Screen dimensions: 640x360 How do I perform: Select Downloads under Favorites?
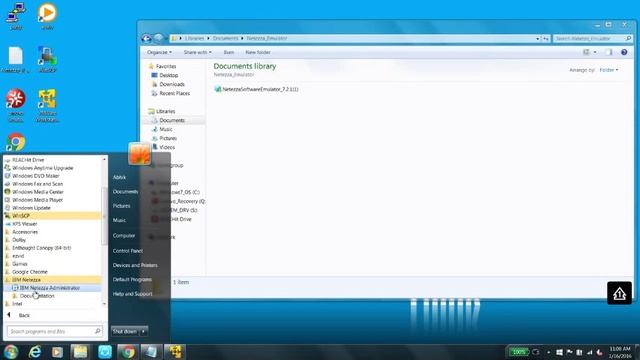click(x=172, y=84)
